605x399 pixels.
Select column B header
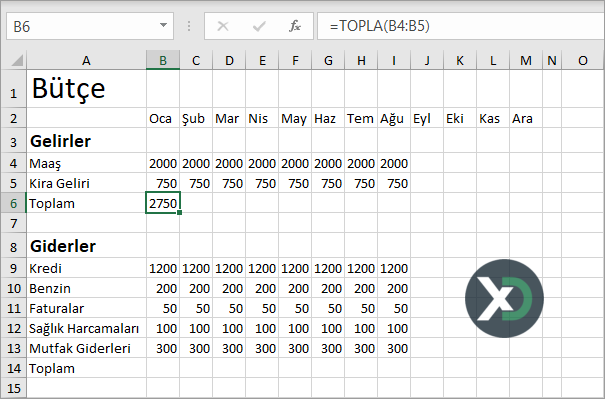(163, 60)
